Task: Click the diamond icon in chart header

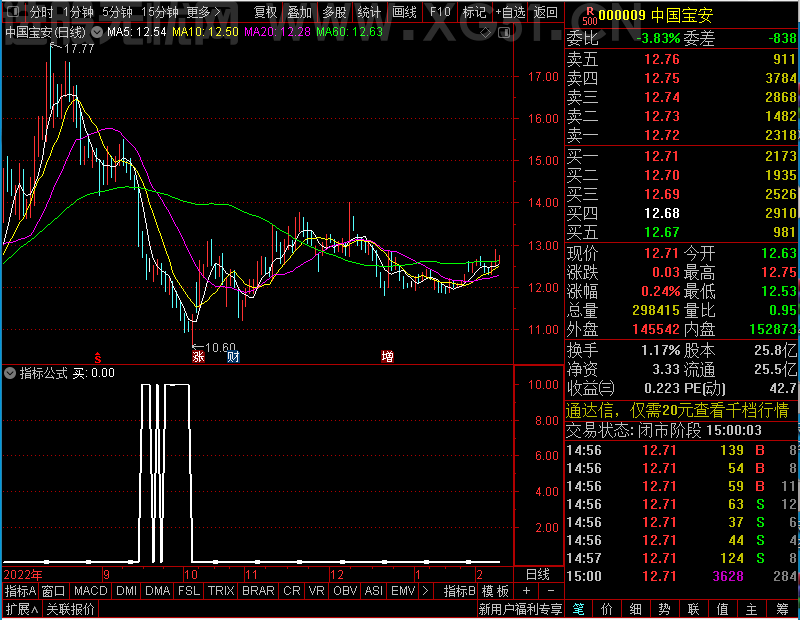Action: pyautogui.click(x=485, y=33)
